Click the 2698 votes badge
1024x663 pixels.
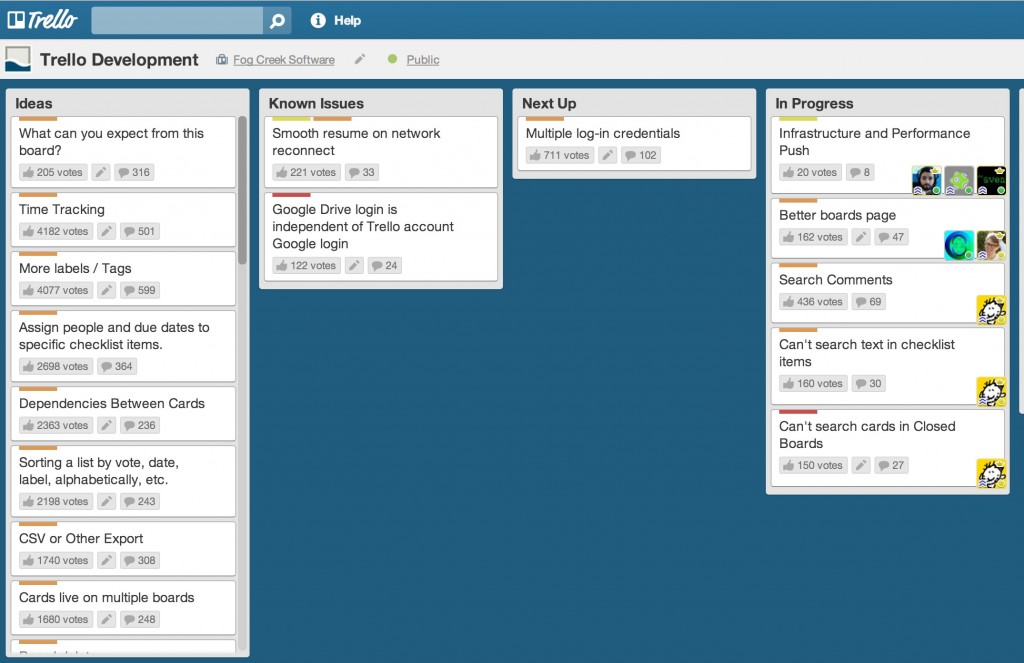pos(56,366)
